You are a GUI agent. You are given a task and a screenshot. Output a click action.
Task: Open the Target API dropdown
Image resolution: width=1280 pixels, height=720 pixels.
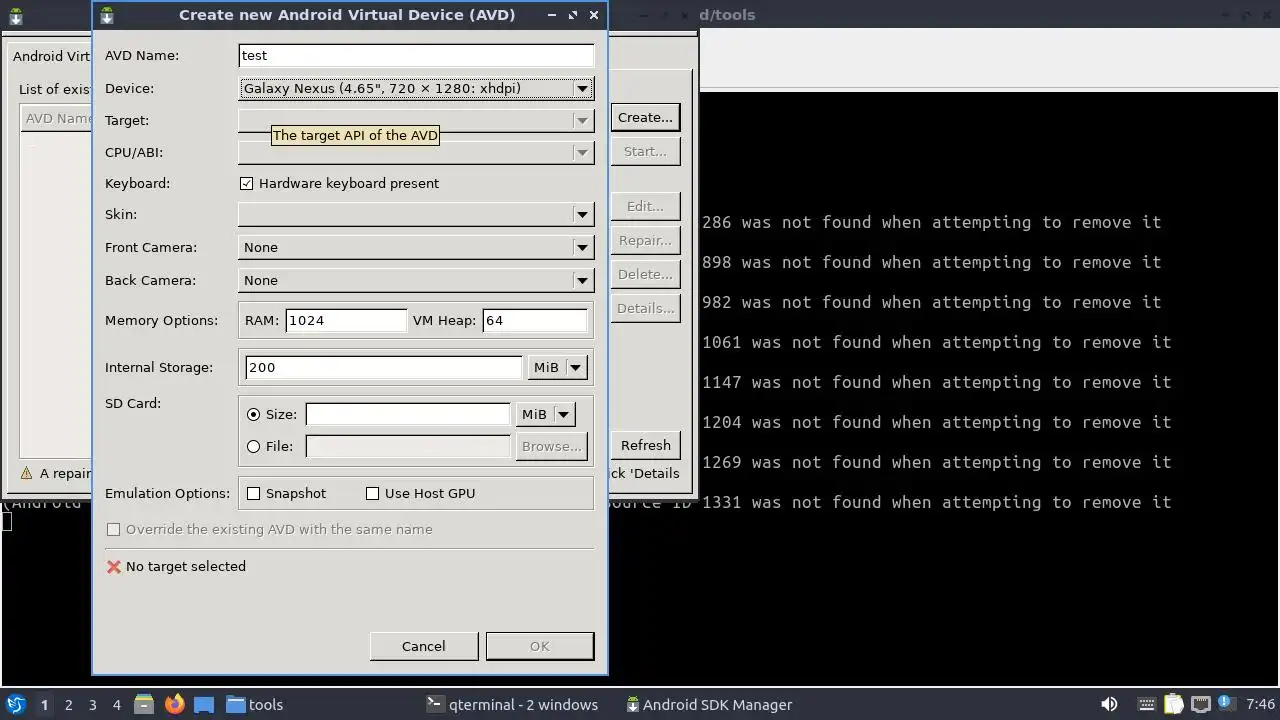[416, 120]
